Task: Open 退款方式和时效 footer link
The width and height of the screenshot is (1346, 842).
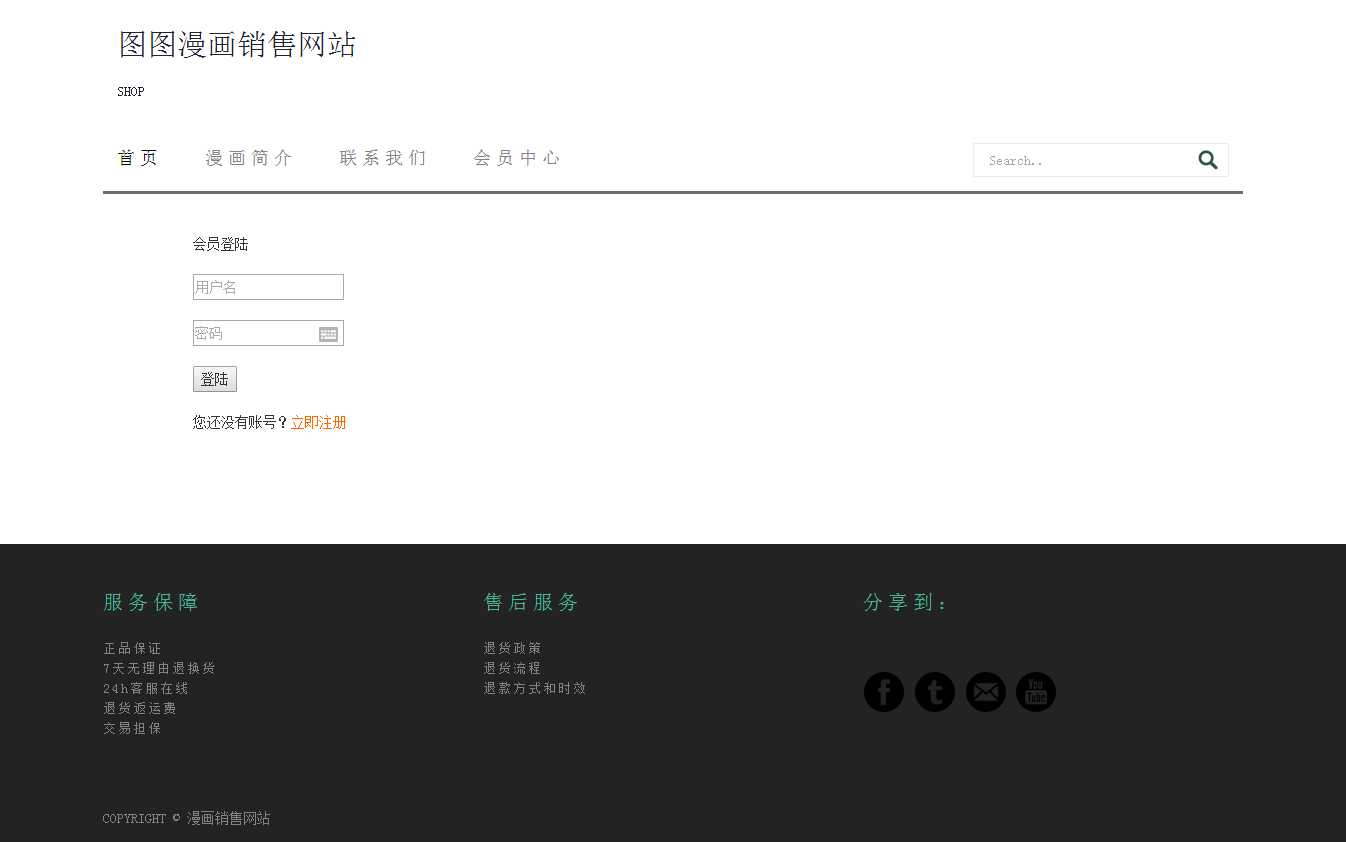Action: point(534,688)
